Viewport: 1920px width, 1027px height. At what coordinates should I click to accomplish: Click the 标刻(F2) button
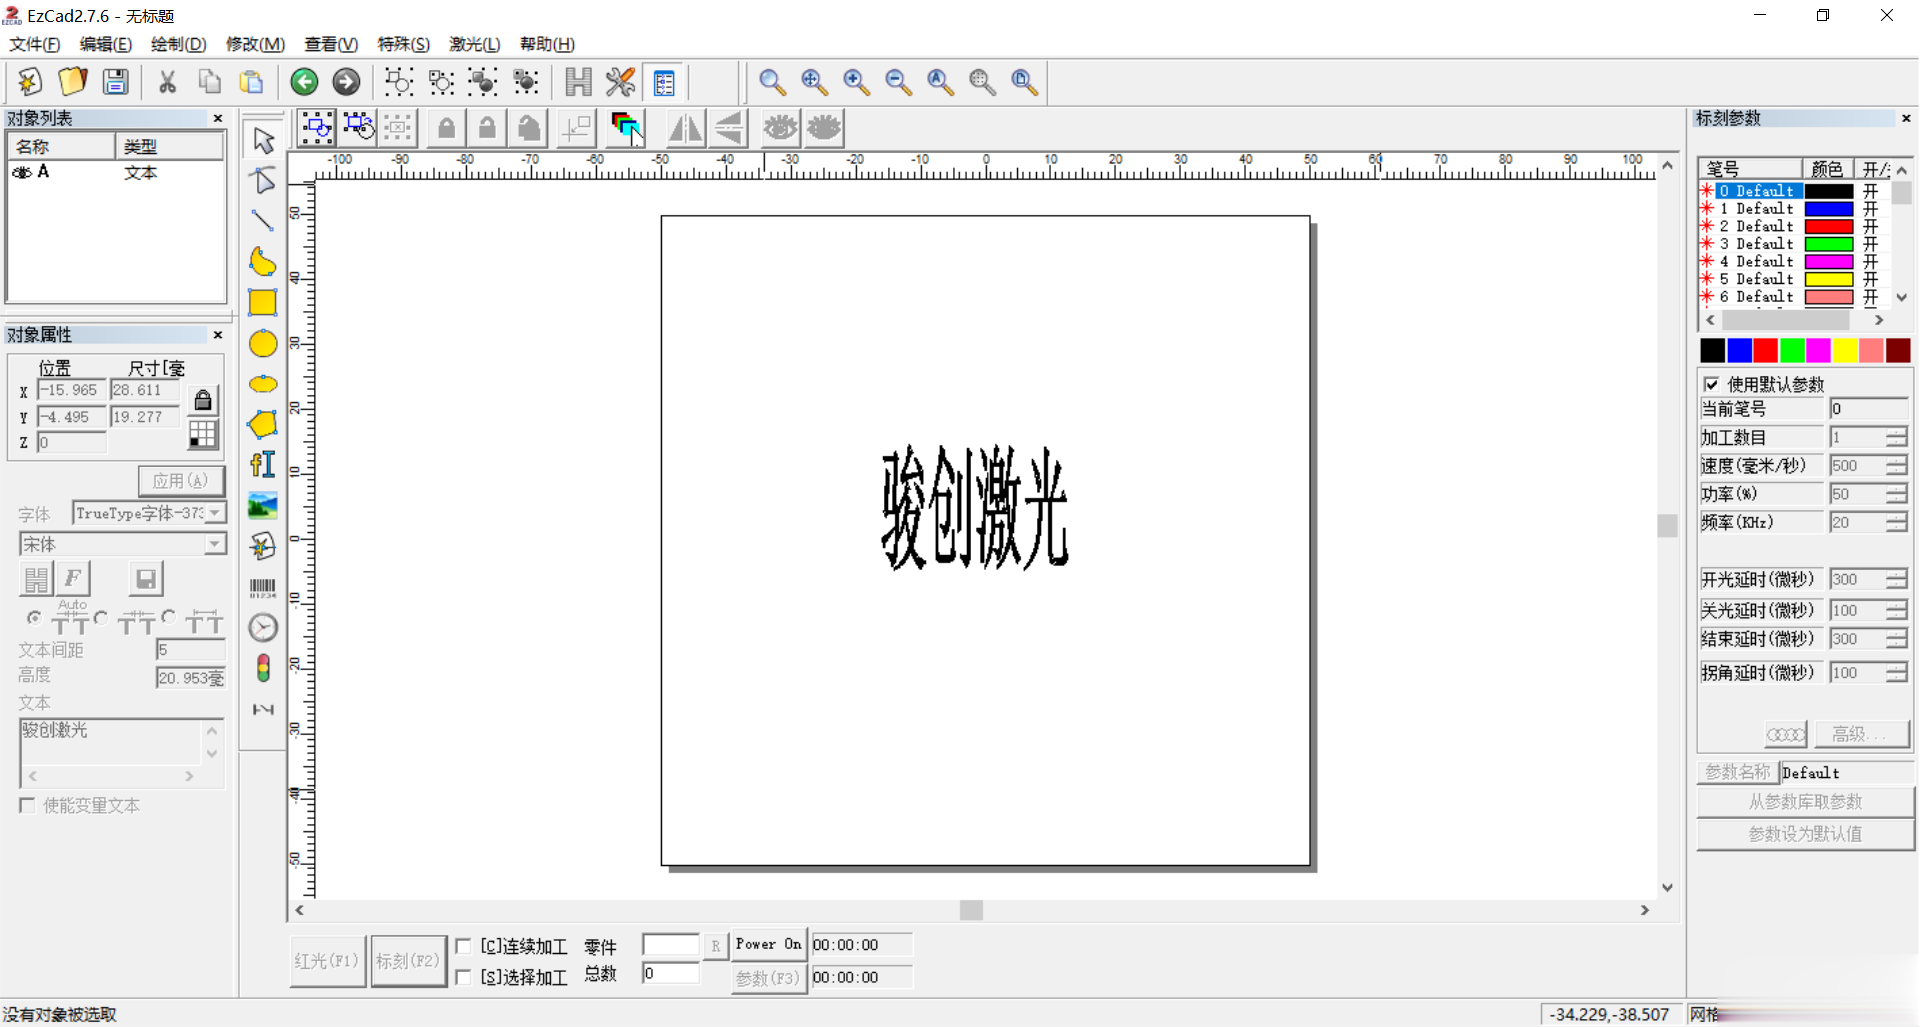point(408,961)
